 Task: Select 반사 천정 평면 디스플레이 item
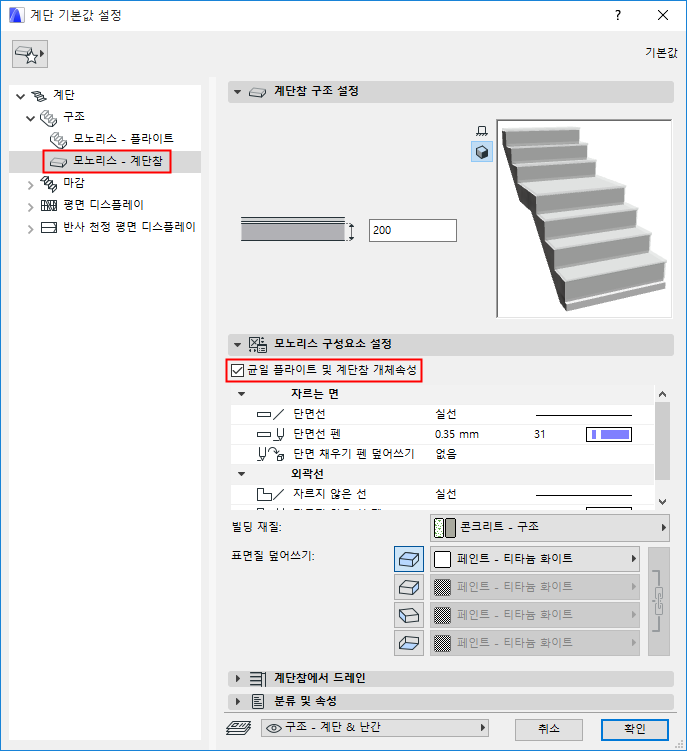[x=129, y=227]
